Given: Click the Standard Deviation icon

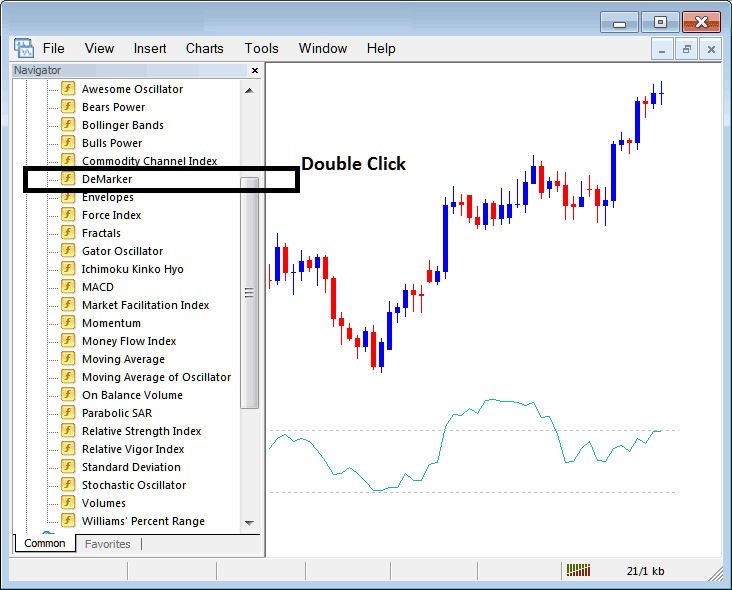Looking at the screenshot, I should [68, 466].
